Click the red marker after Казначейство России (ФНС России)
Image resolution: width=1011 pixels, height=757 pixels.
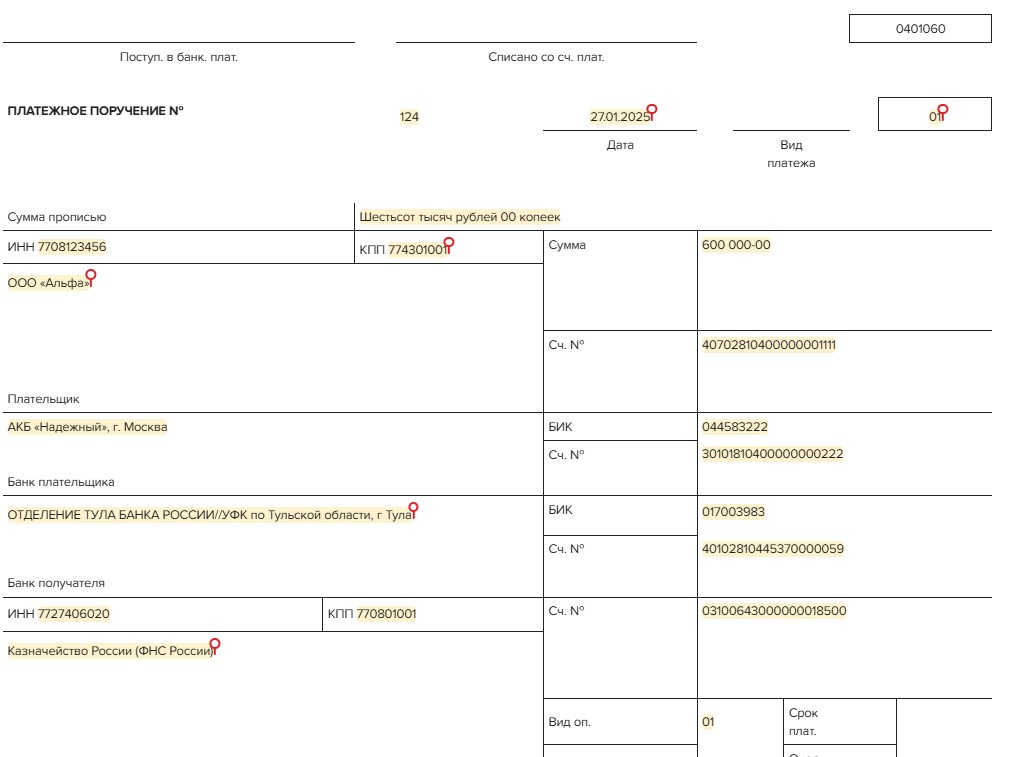[x=214, y=644]
